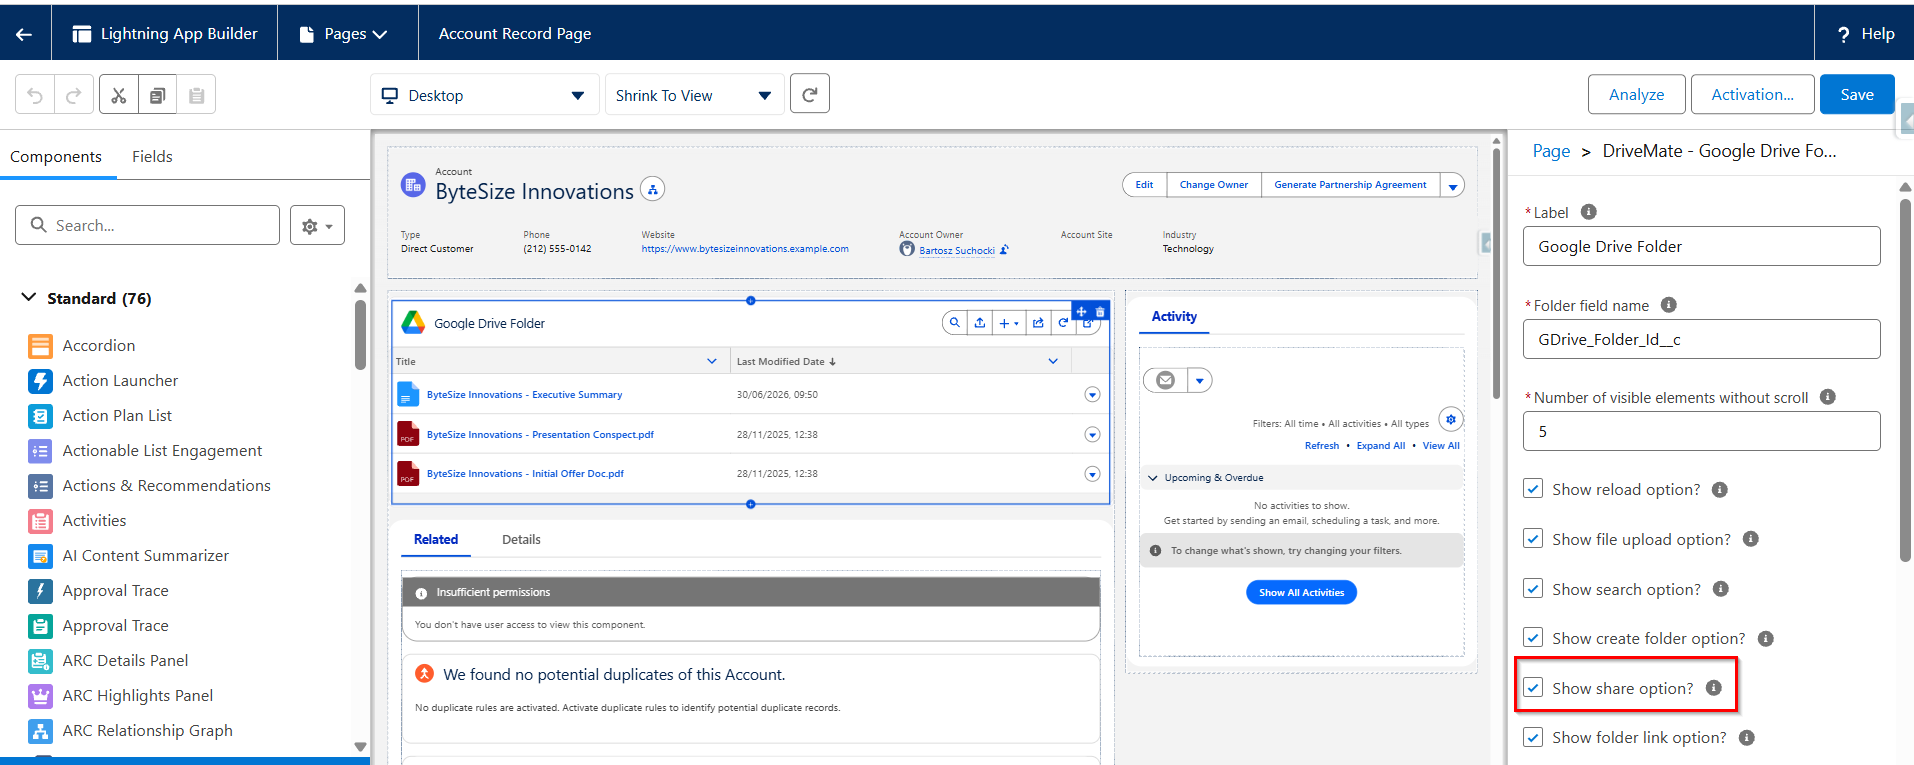1914x765 pixels.
Task: Click the Folder field name input
Action: pos(1701,339)
